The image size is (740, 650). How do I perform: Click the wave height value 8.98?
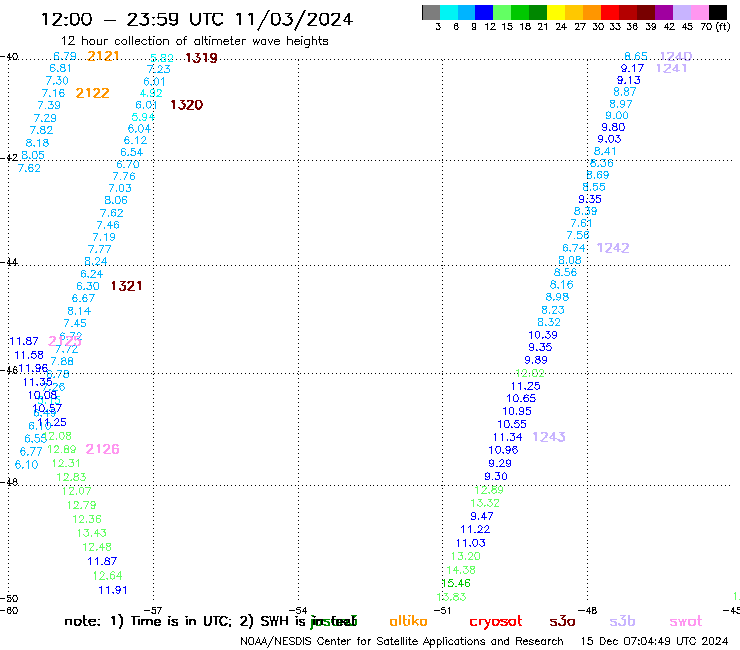[557, 297]
